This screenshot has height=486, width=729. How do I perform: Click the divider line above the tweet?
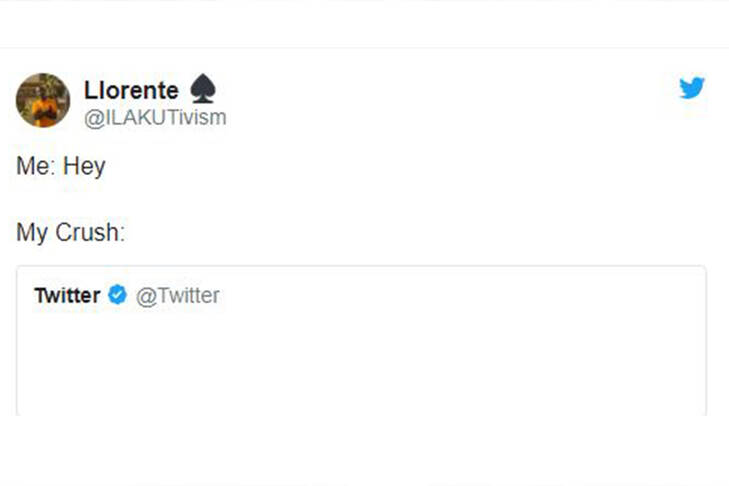point(364,48)
